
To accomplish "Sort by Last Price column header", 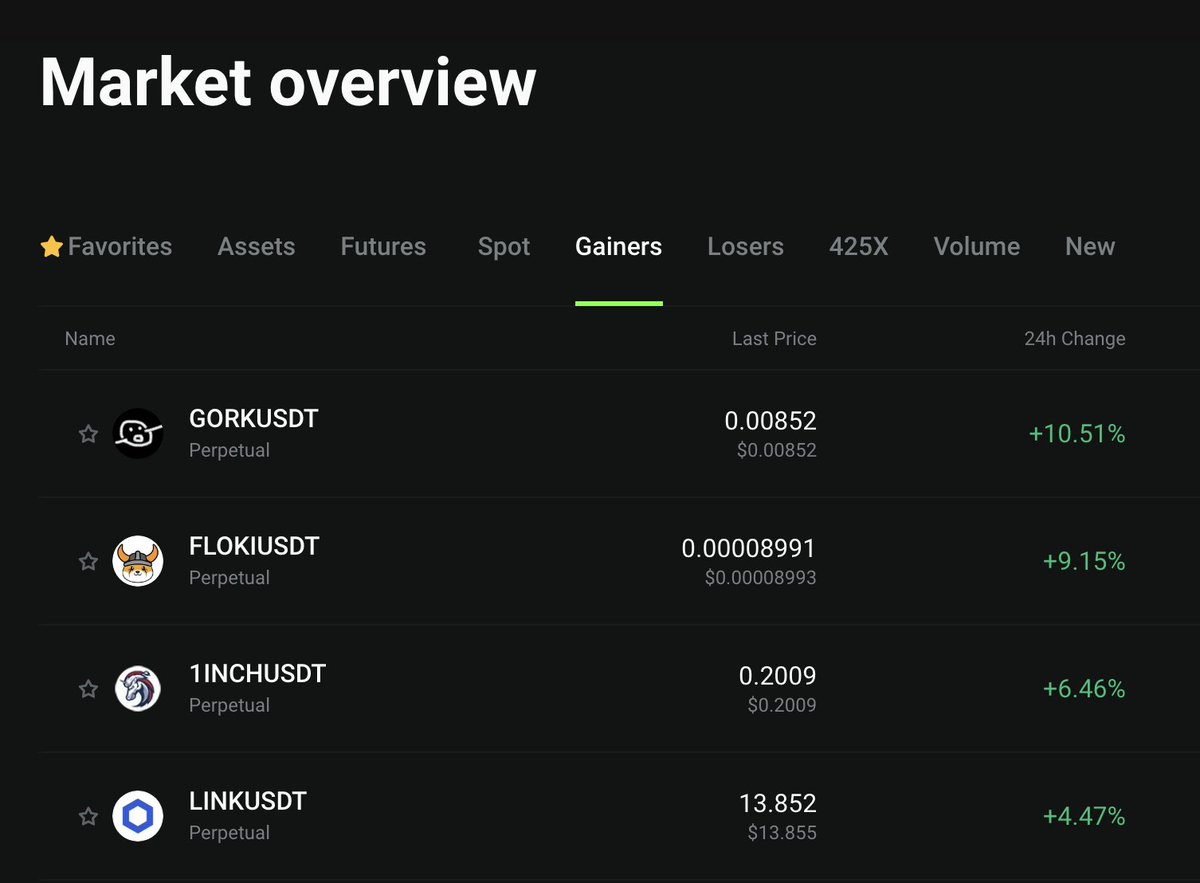I will click(x=774, y=339).
